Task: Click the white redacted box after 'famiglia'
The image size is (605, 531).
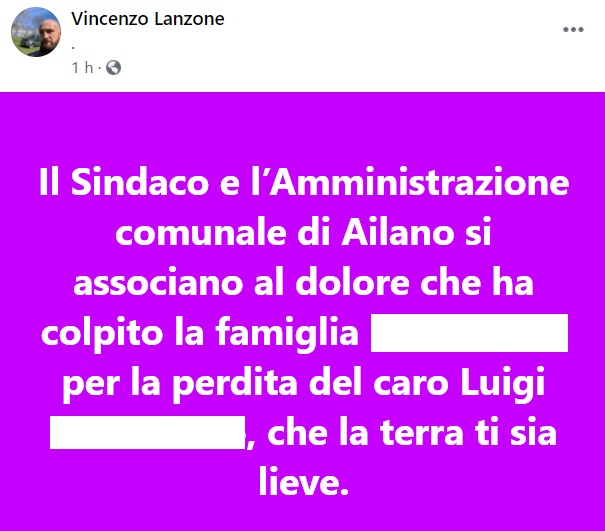Action: (x=469, y=333)
